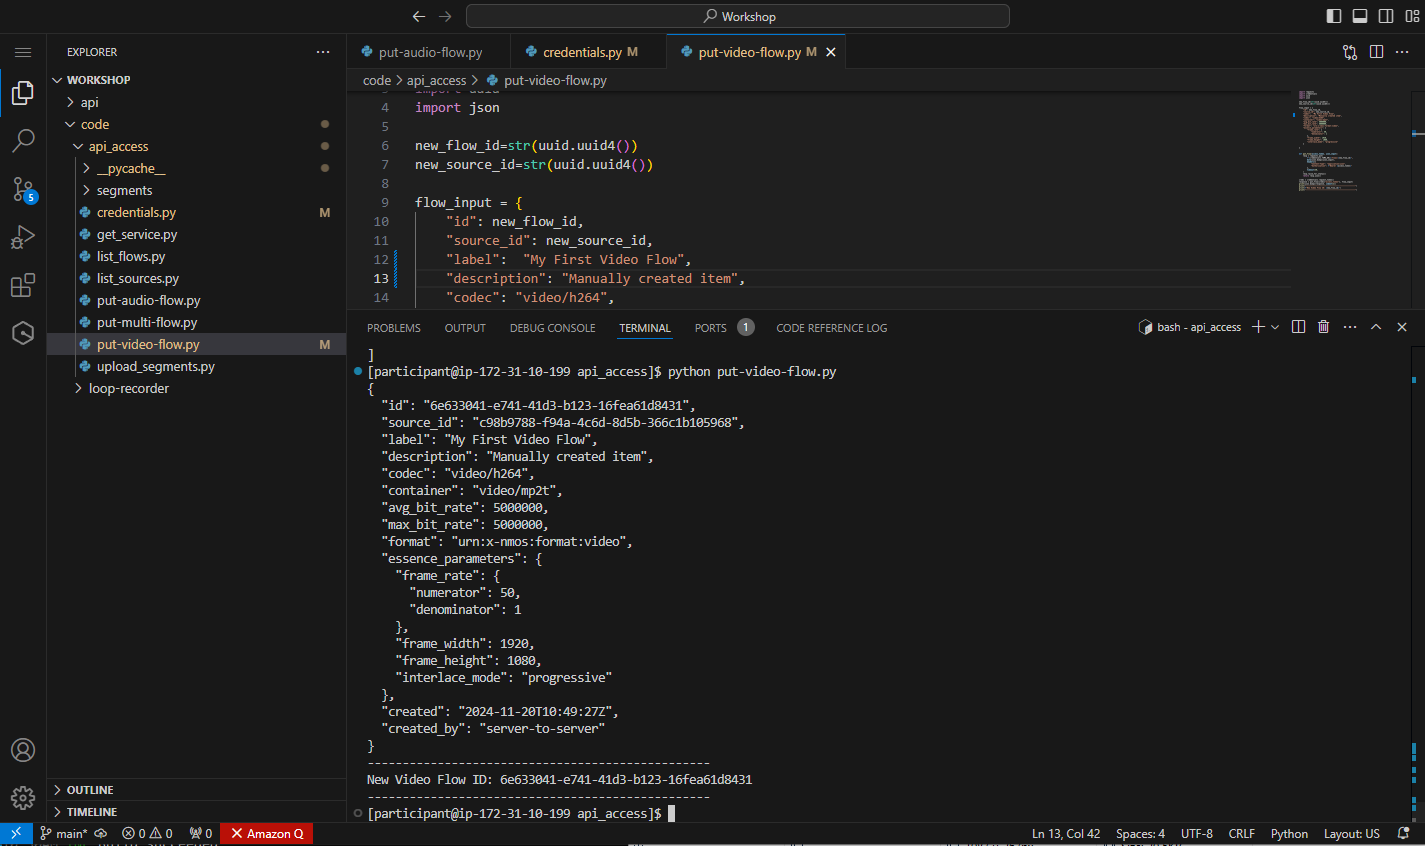This screenshot has width=1425, height=846.
Task: Expand the segments folder
Action: point(196,190)
